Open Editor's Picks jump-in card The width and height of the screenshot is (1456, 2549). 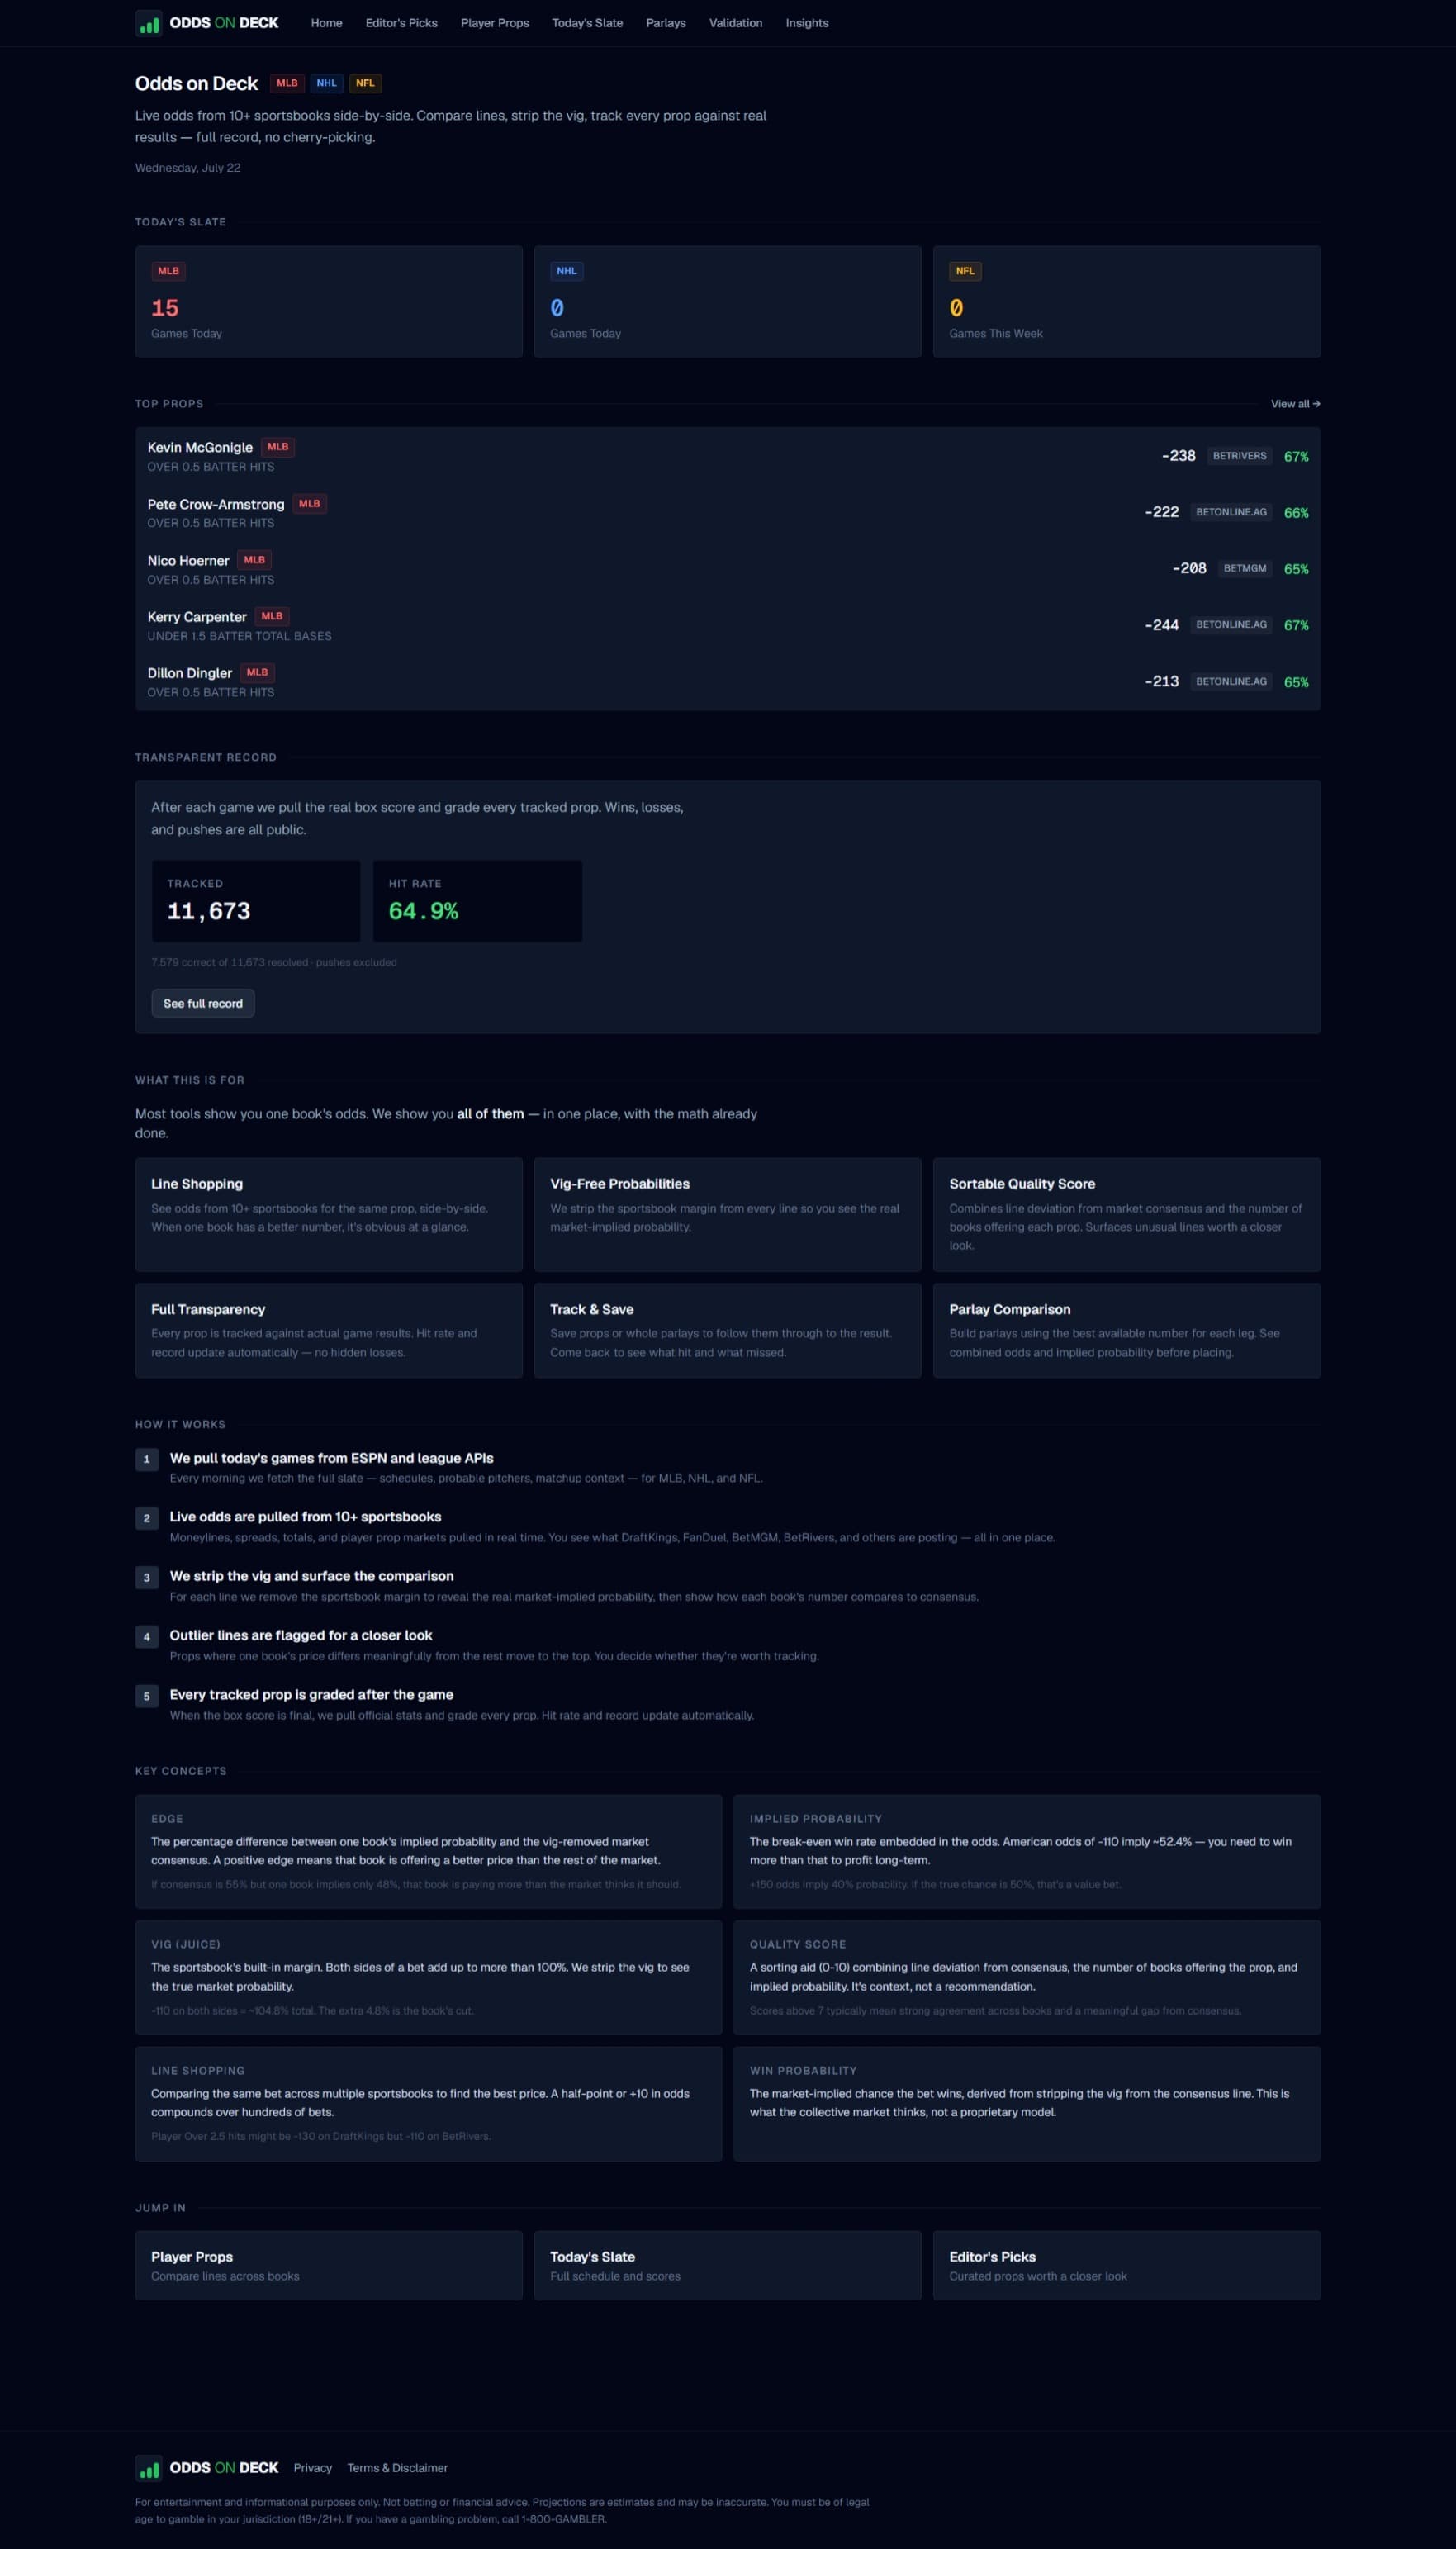click(1127, 2265)
